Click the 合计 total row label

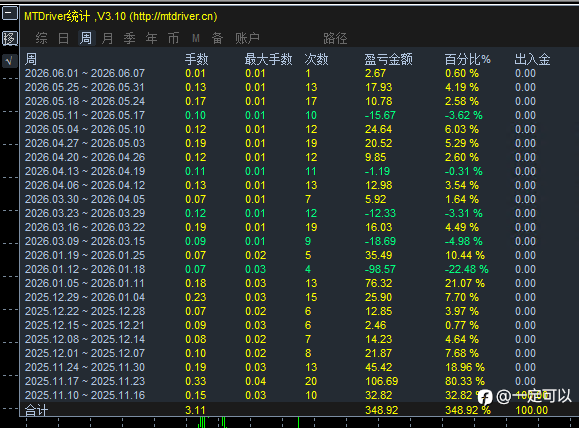pyautogui.click(x=36, y=410)
